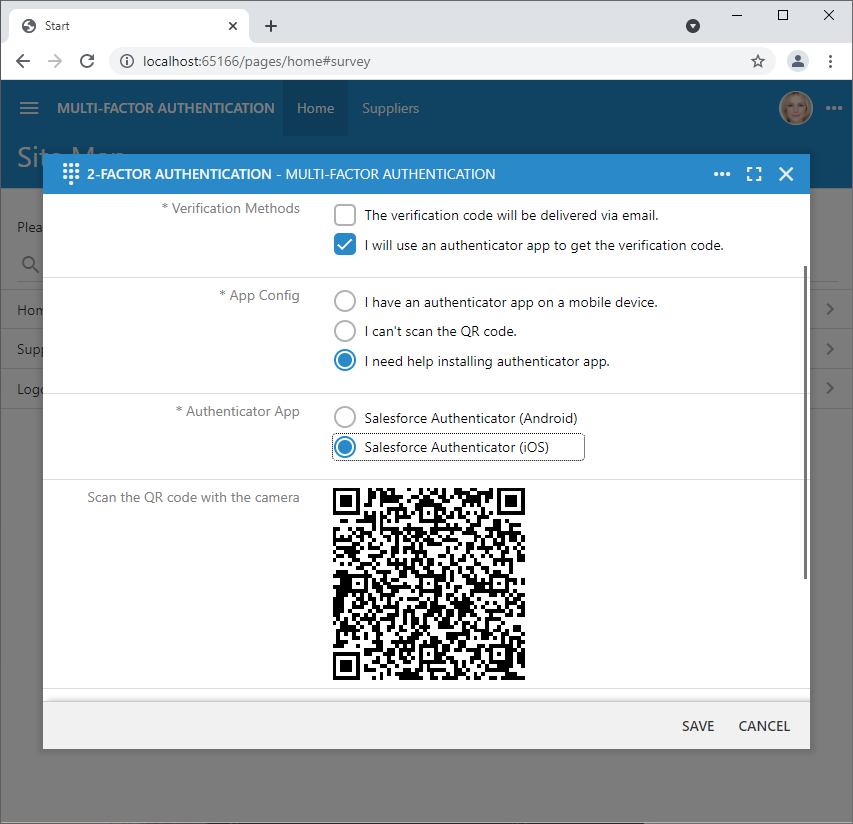
Task: Save the 2-factor authentication settings
Action: (697, 726)
